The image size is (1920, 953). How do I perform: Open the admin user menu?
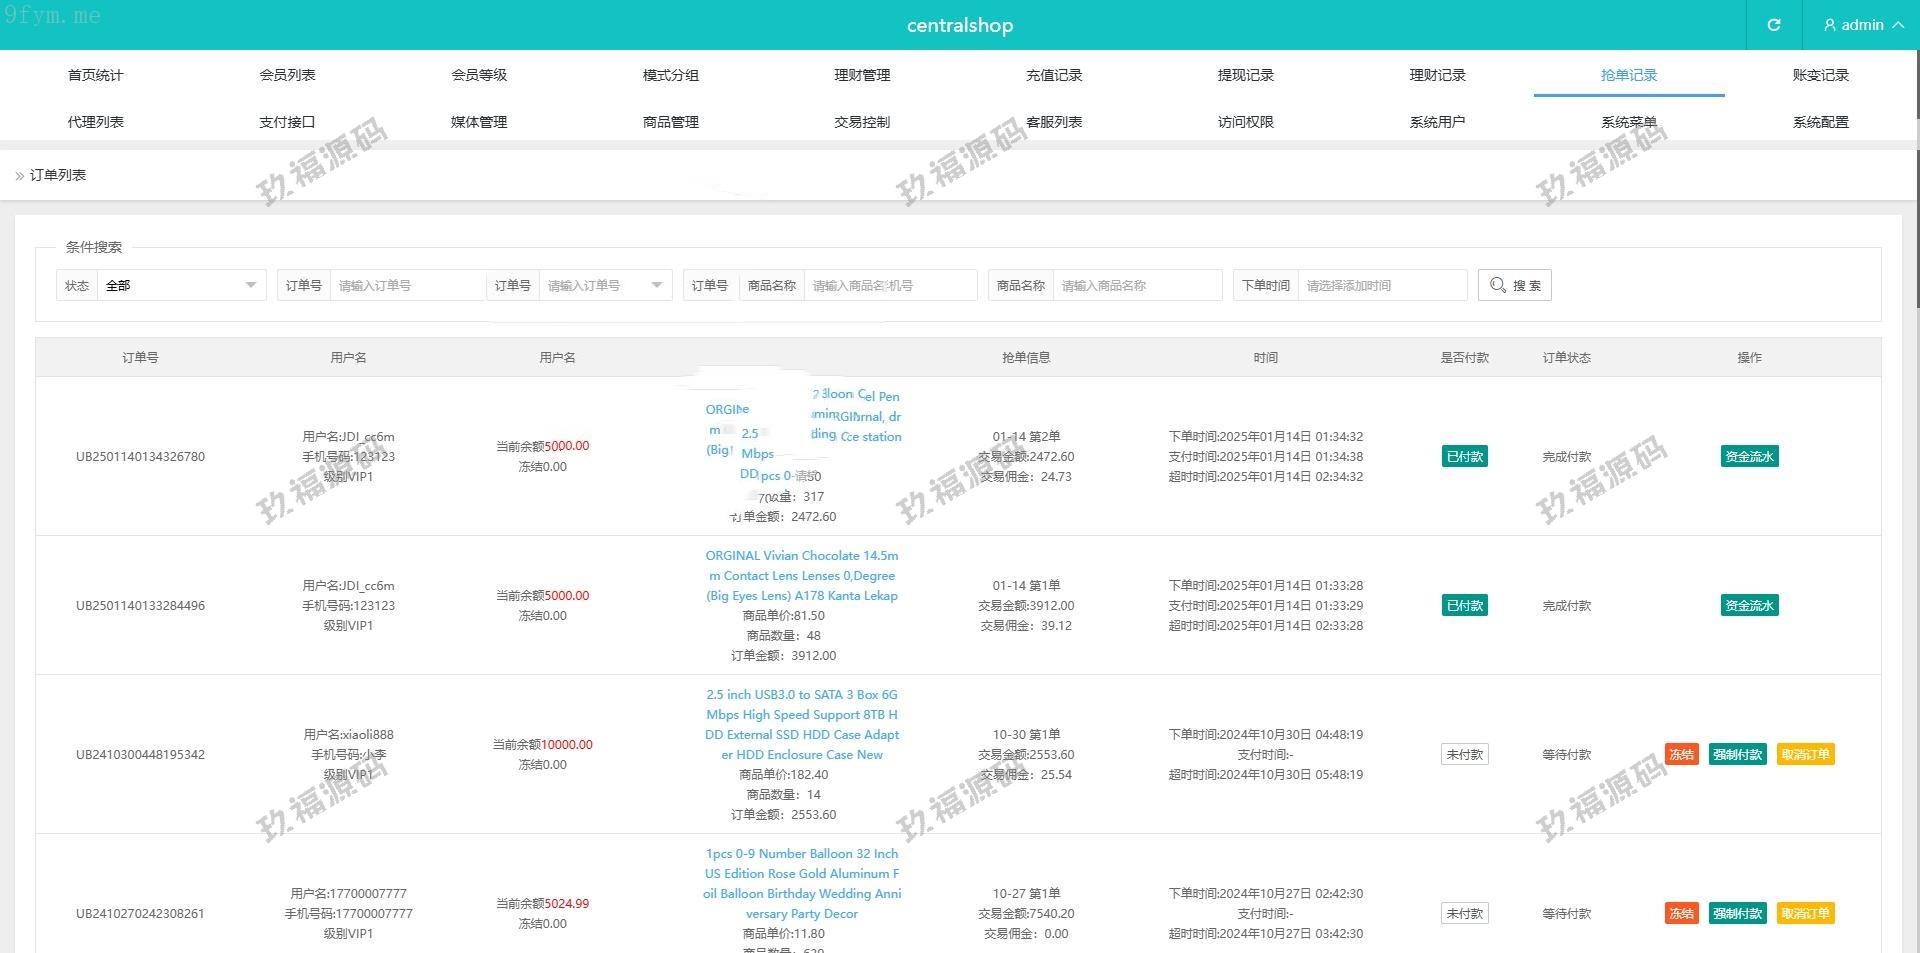click(x=1862, y=25)
